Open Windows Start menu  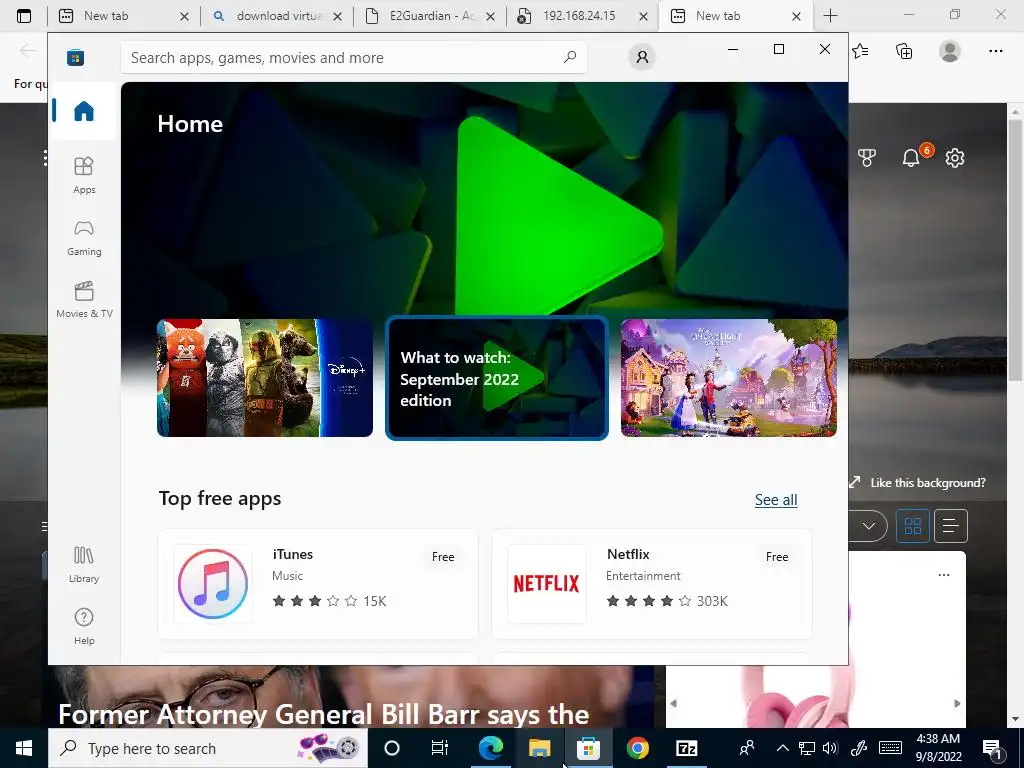click(24, 748)
